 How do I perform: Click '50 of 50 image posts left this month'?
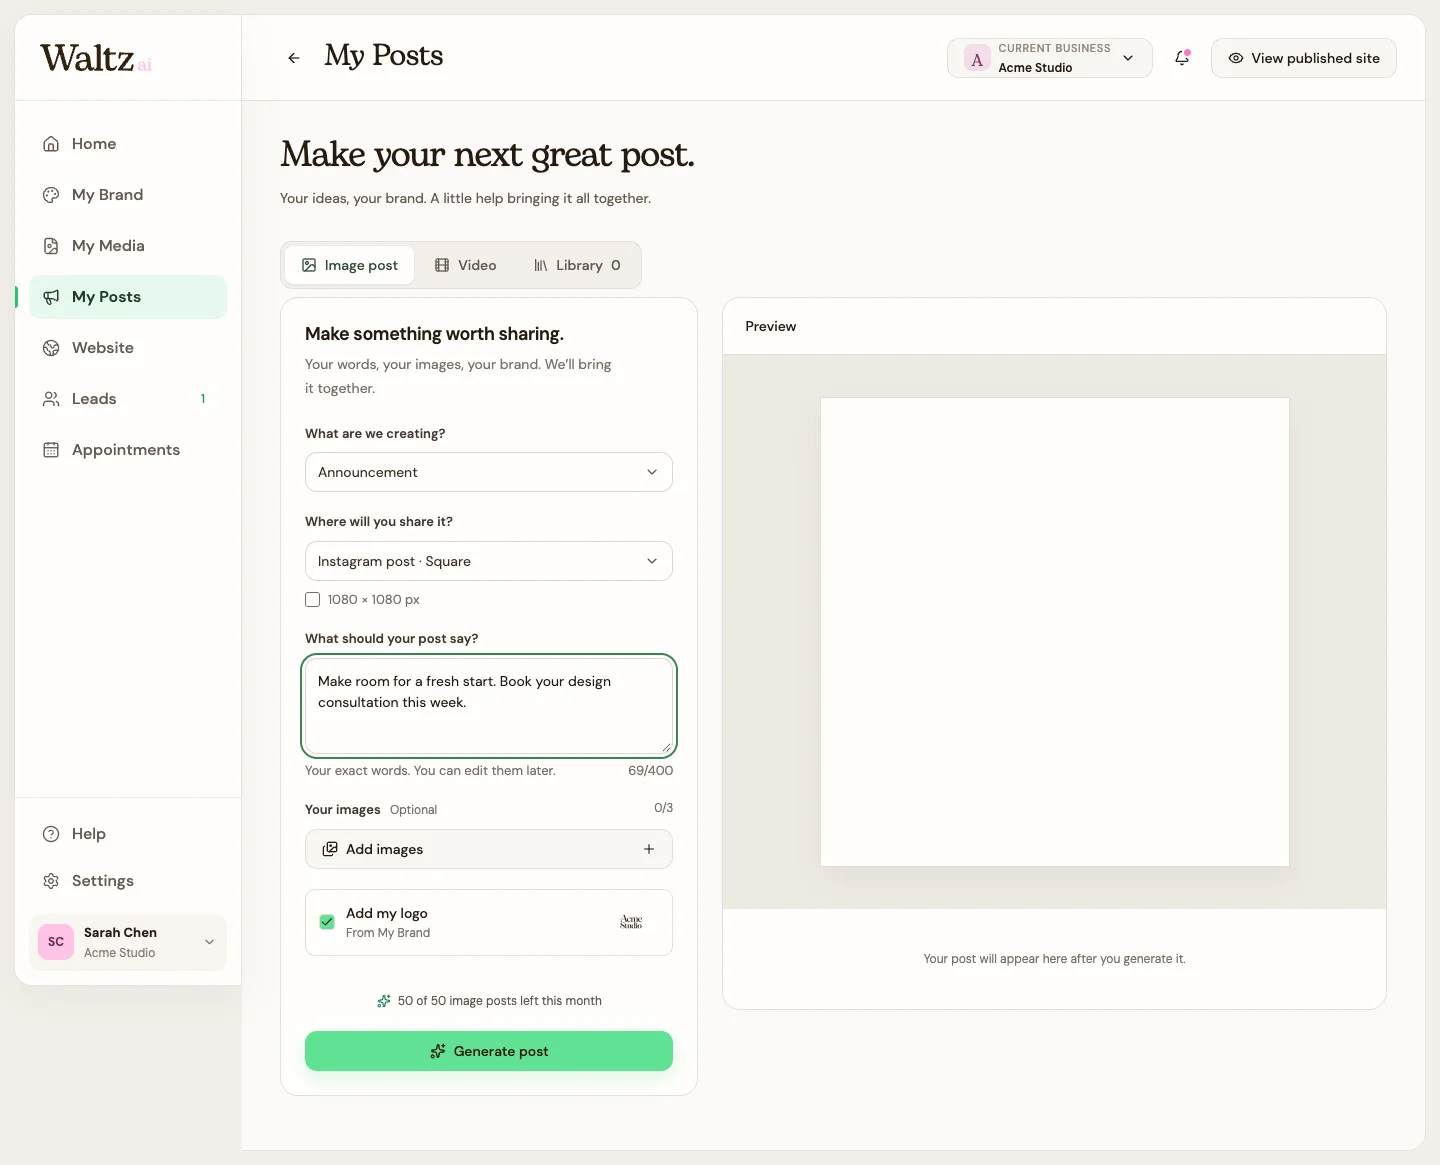(x=500, y=1001)
